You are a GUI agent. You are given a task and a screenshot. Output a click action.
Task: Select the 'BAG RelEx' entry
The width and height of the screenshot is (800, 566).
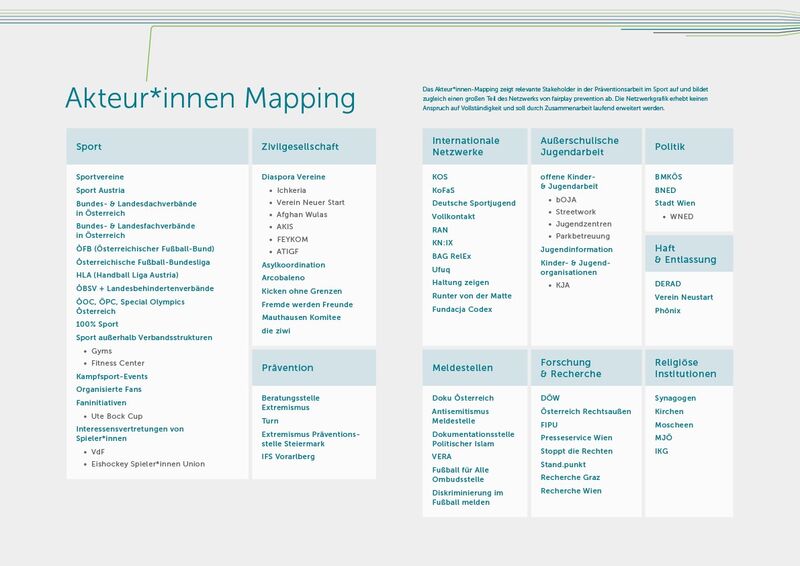point(452,256)
